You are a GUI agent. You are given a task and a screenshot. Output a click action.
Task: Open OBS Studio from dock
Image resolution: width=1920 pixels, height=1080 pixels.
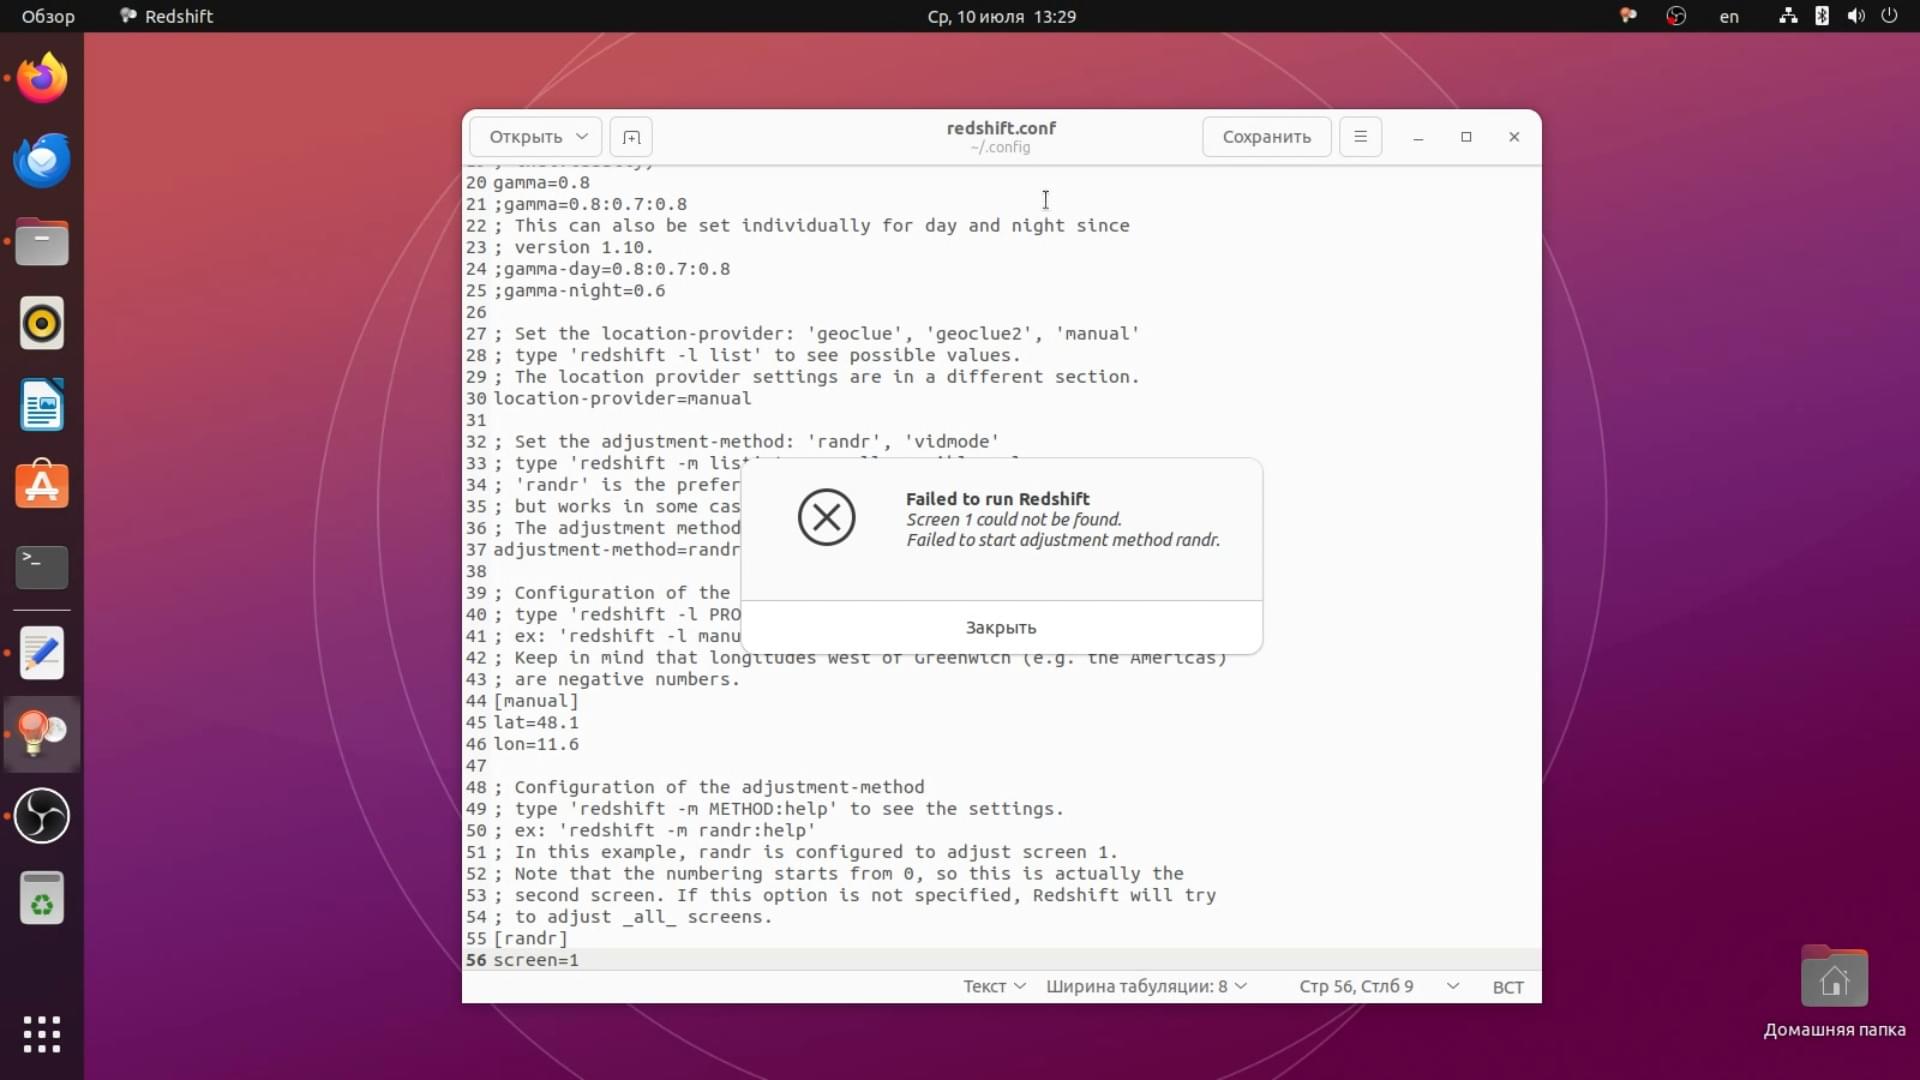point(42,816)
